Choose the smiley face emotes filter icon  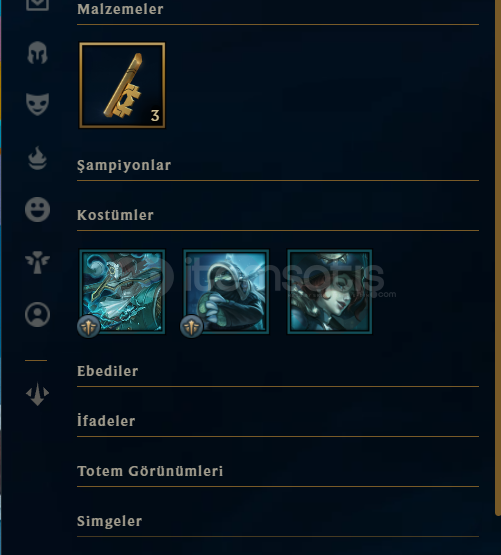click(x=37, y=210)
